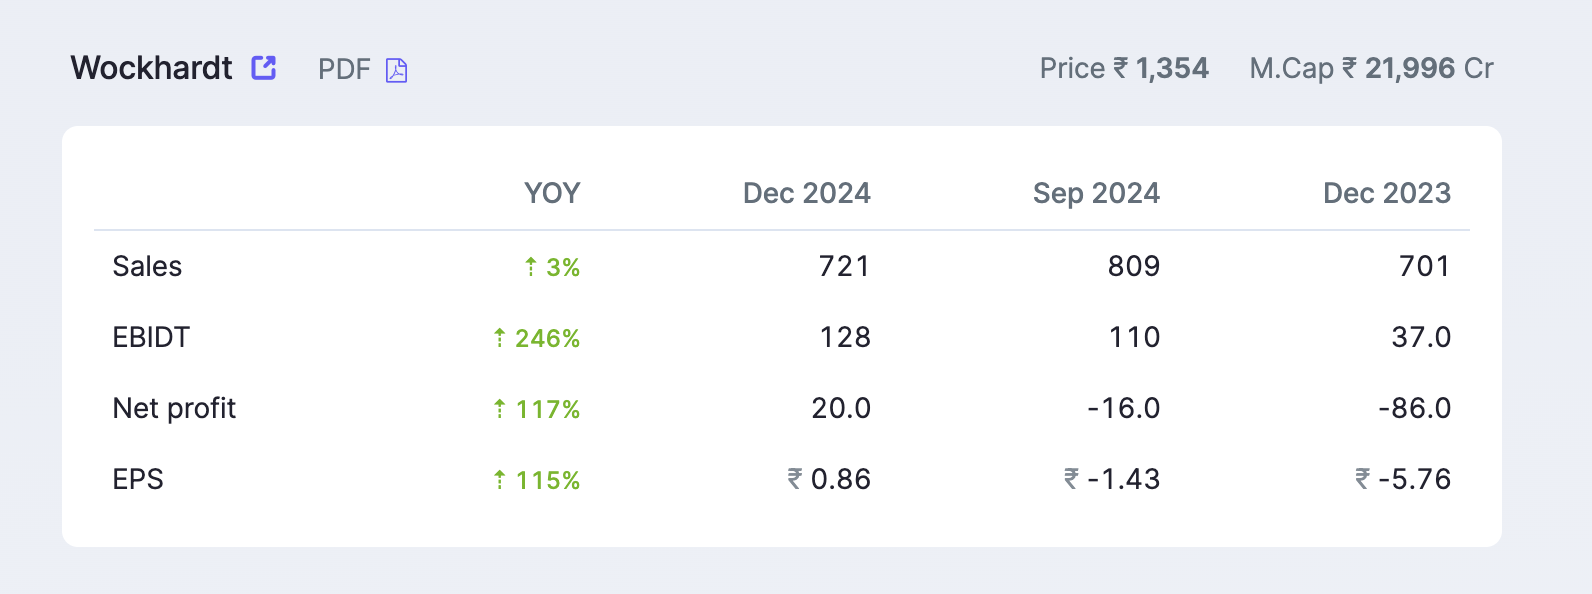
Task: Click the EBIDT green up arrow icon
Action: click(x=499, y=338)
